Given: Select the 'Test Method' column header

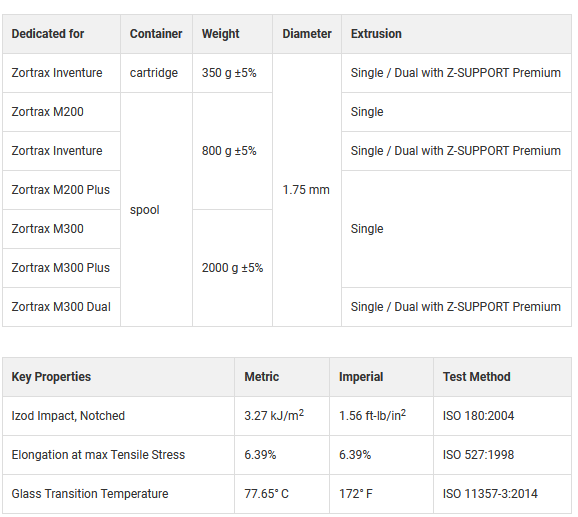Looking at the screenshot, I should (x=502, y=377).
